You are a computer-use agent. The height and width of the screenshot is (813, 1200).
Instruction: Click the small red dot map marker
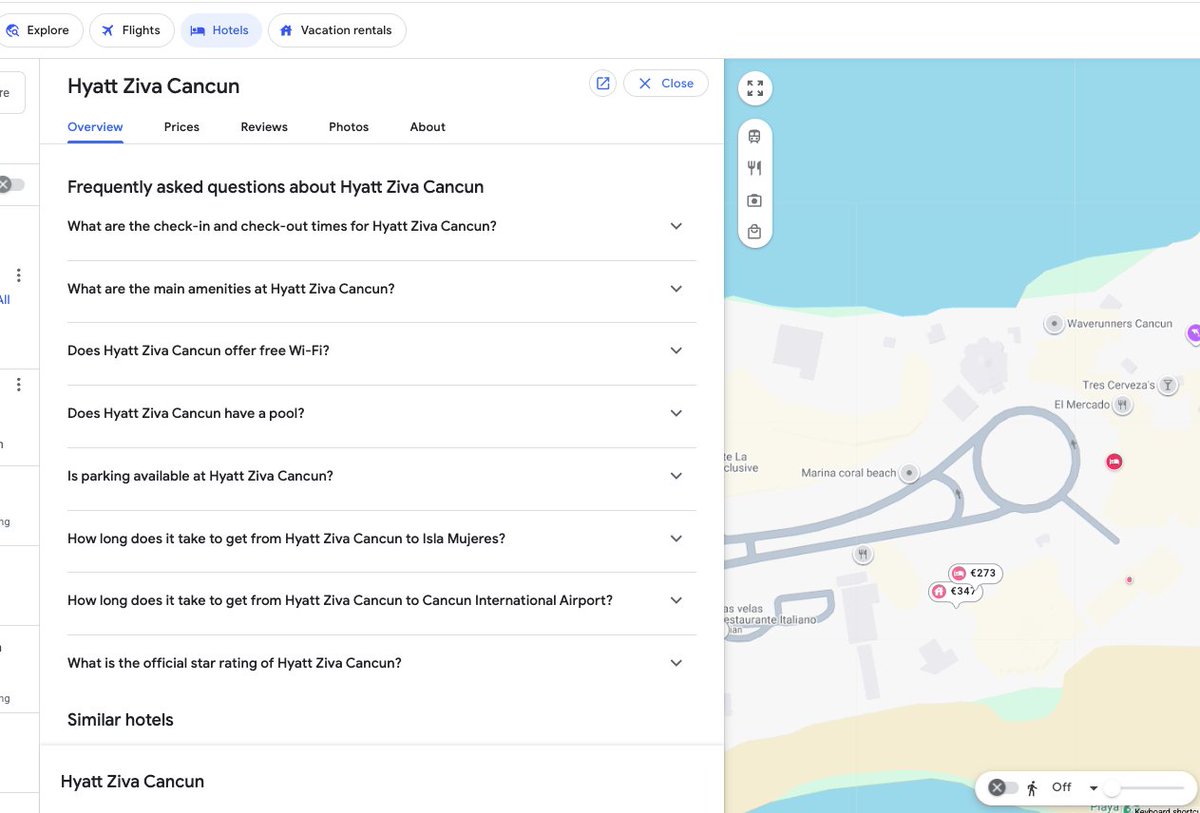(1129, 580)
